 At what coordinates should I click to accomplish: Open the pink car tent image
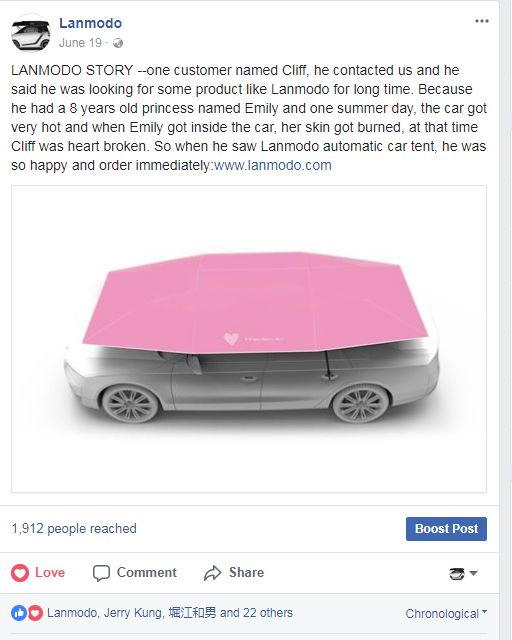point(249,339)
